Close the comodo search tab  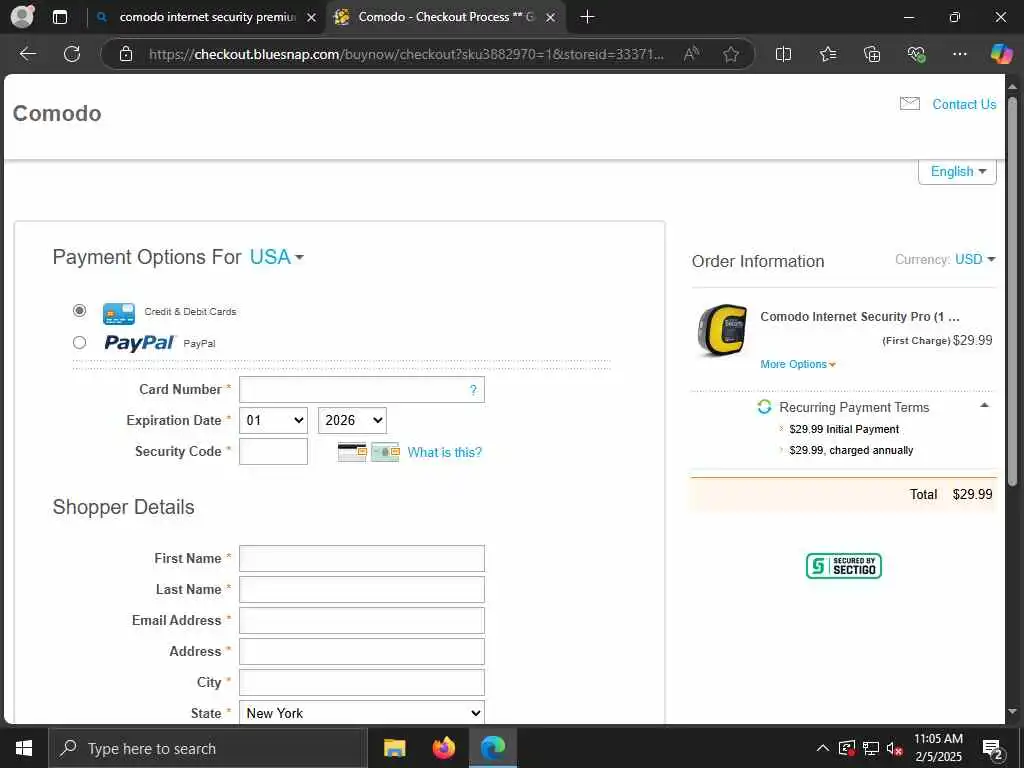coord(312,17)
